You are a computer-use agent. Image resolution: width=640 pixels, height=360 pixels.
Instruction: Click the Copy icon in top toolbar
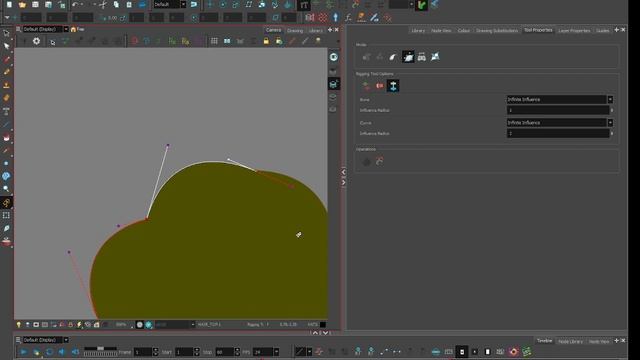pyautogui.click(x=116, y=4)
